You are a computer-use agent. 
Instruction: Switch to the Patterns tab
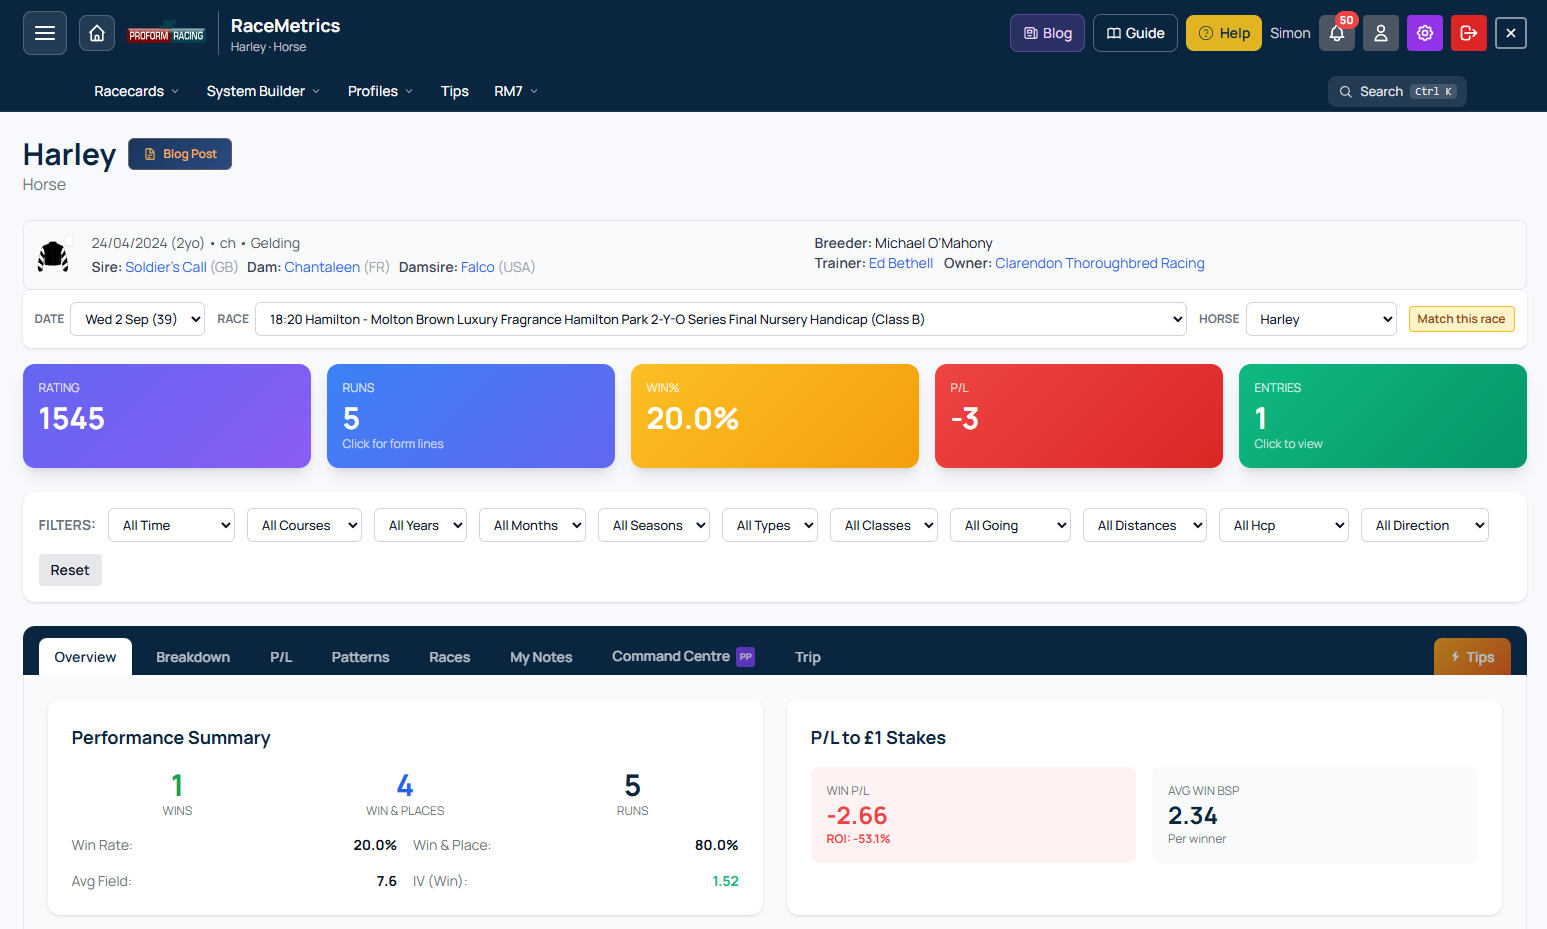360,657
